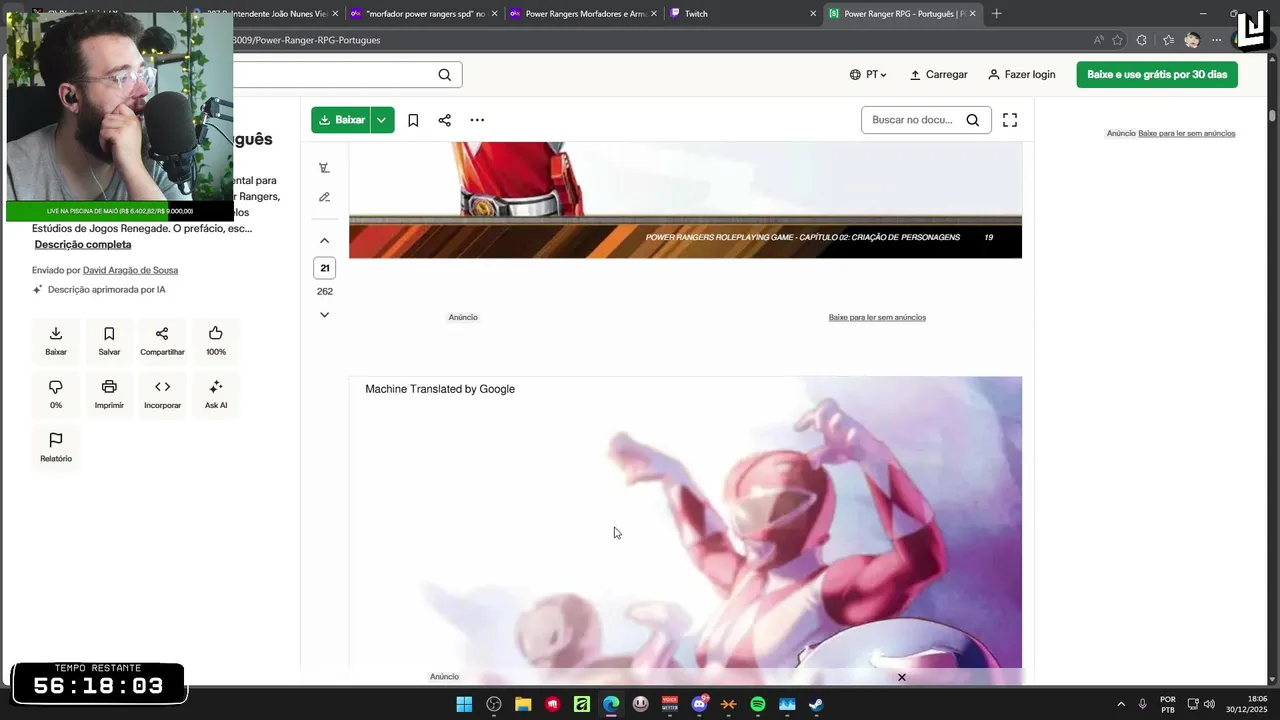Click the page number box showing 21

[x=324, y=268]
